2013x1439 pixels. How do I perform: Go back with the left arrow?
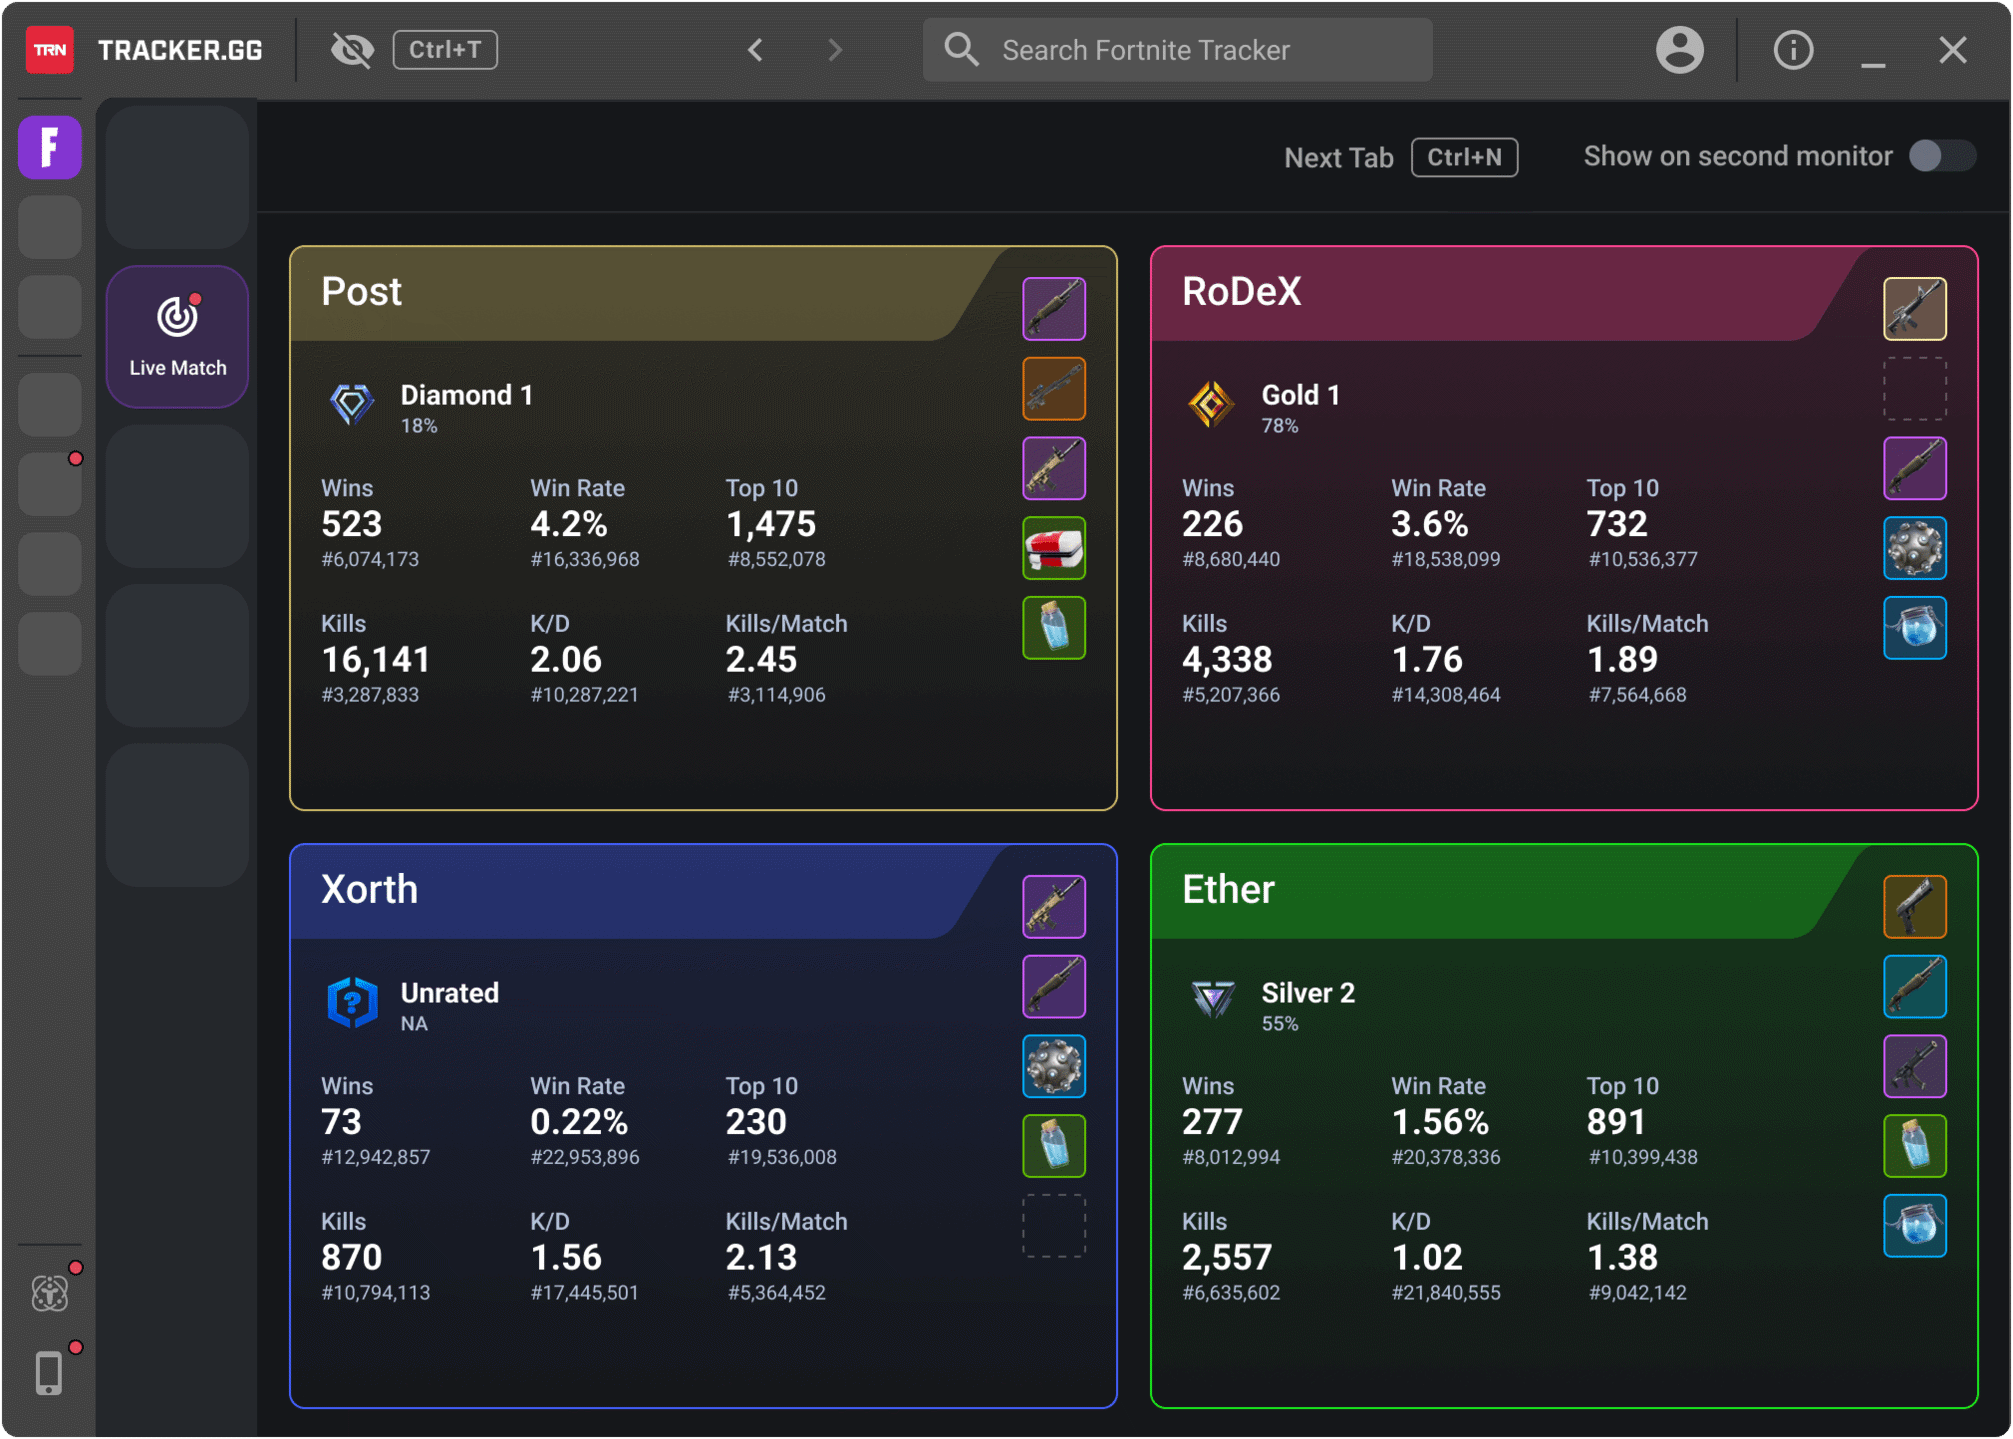755,50
